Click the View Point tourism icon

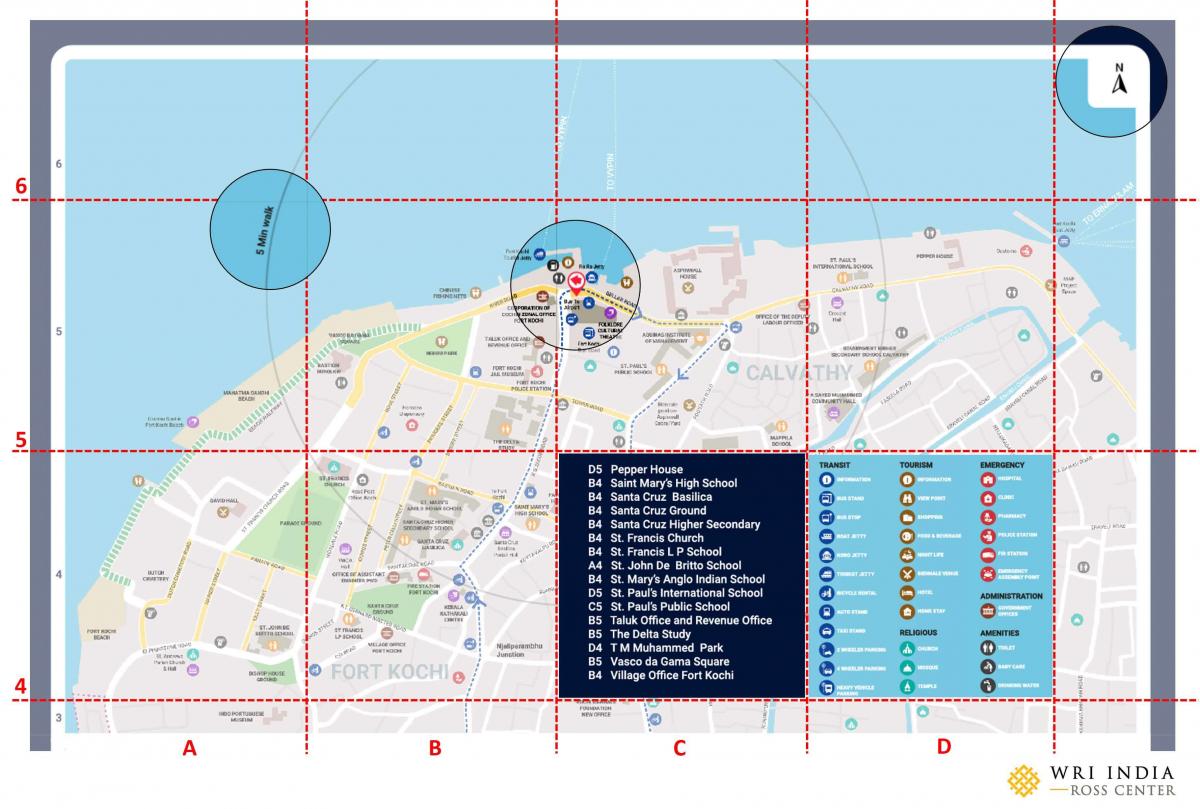tap(908, 497)
